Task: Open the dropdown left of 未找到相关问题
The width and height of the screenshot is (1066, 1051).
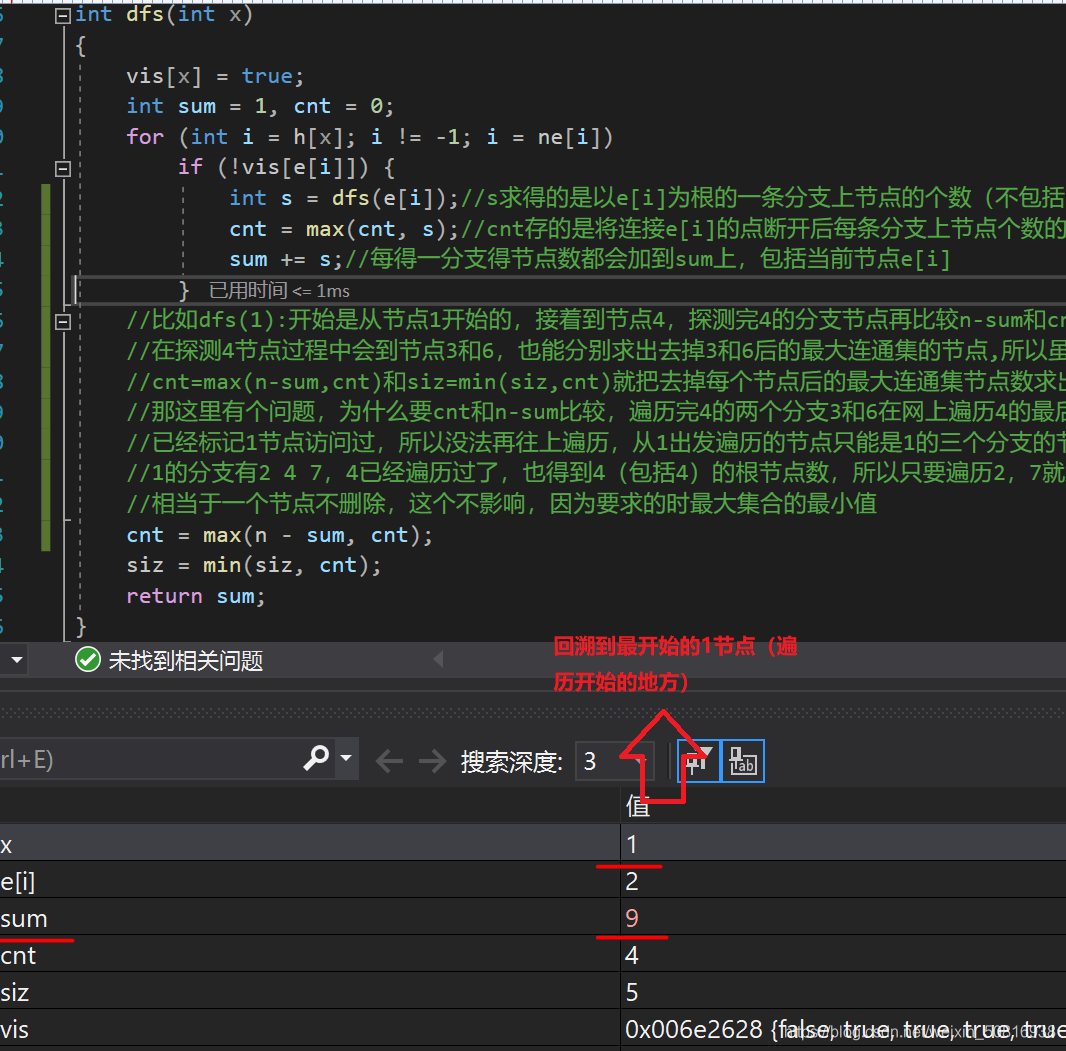Action: 16,659
